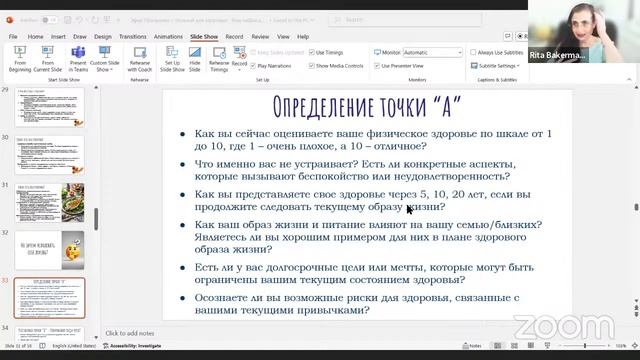This screenshot has height=360, width=640.
Task: Click the Record slideshow icon
Action: 239,53
